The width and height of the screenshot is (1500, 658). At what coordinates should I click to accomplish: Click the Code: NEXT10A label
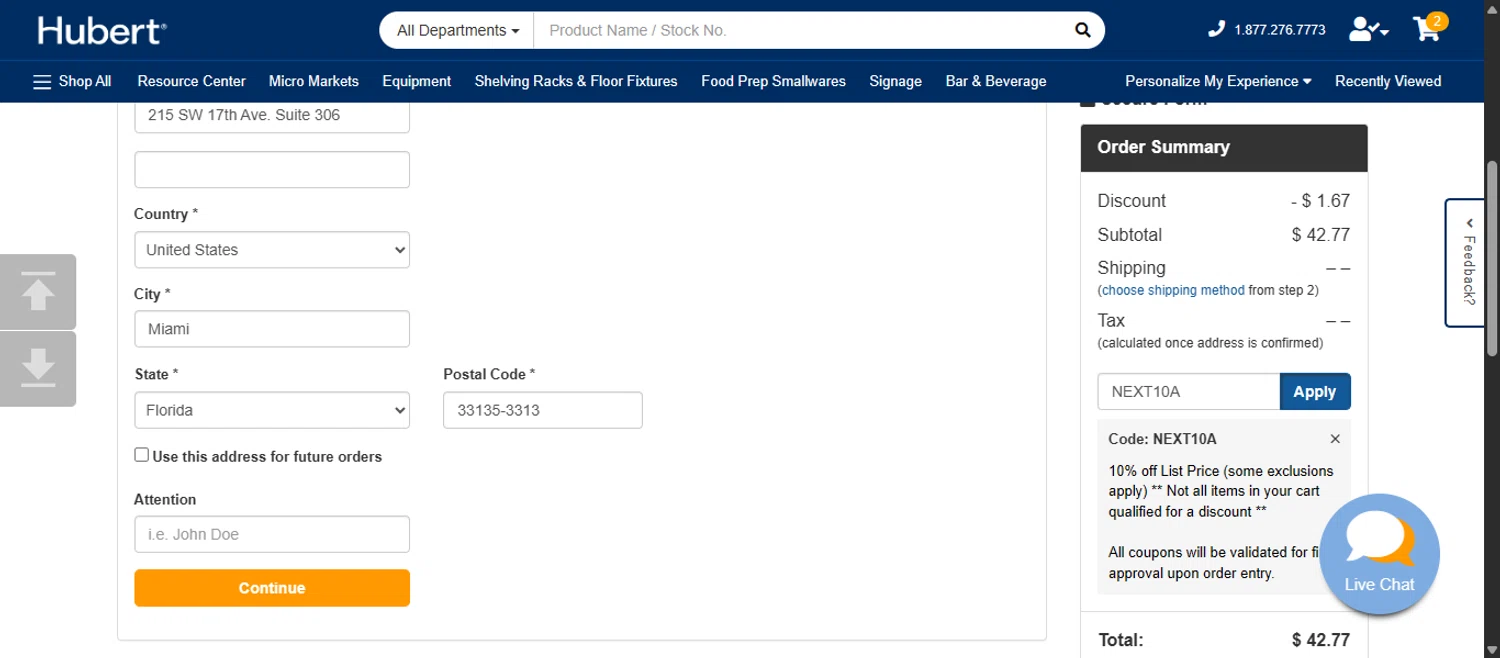[1162, 439]
